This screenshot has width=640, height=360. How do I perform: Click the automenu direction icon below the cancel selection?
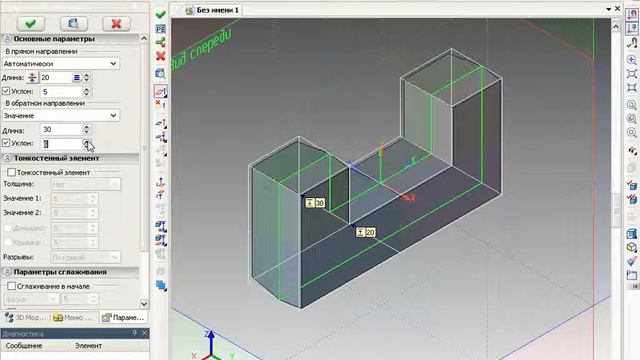(x=160, y=123)
